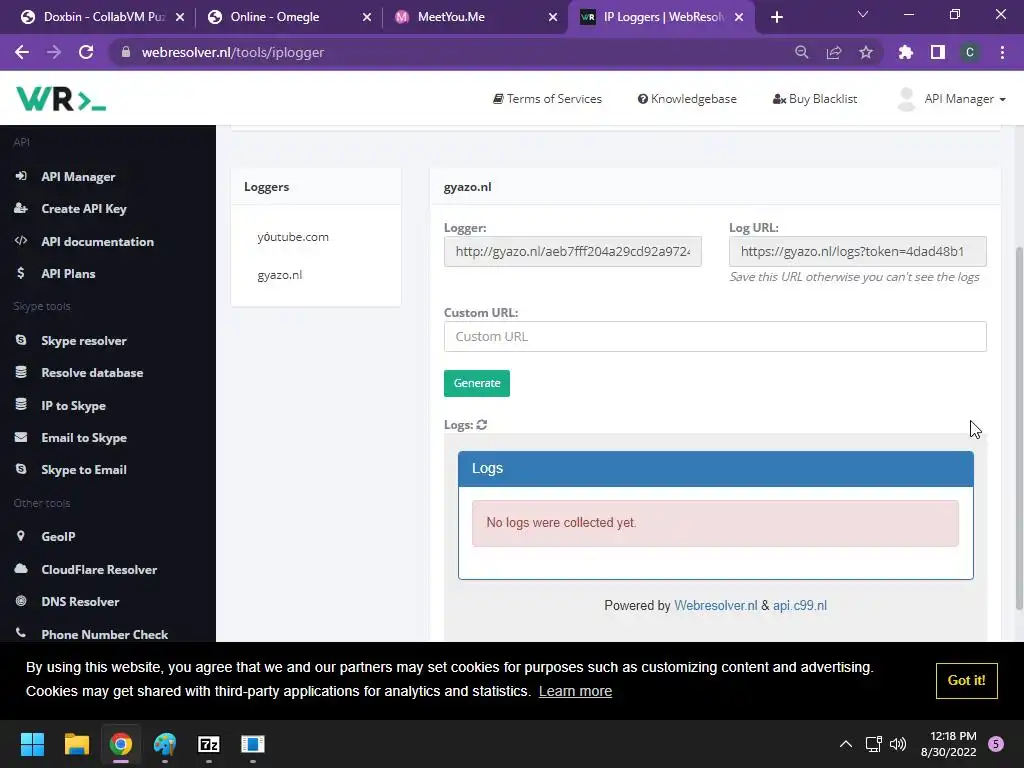Click the volume icon in system tray
The width and height of the screenshot is (1024, 768).
tap(898, 744)
